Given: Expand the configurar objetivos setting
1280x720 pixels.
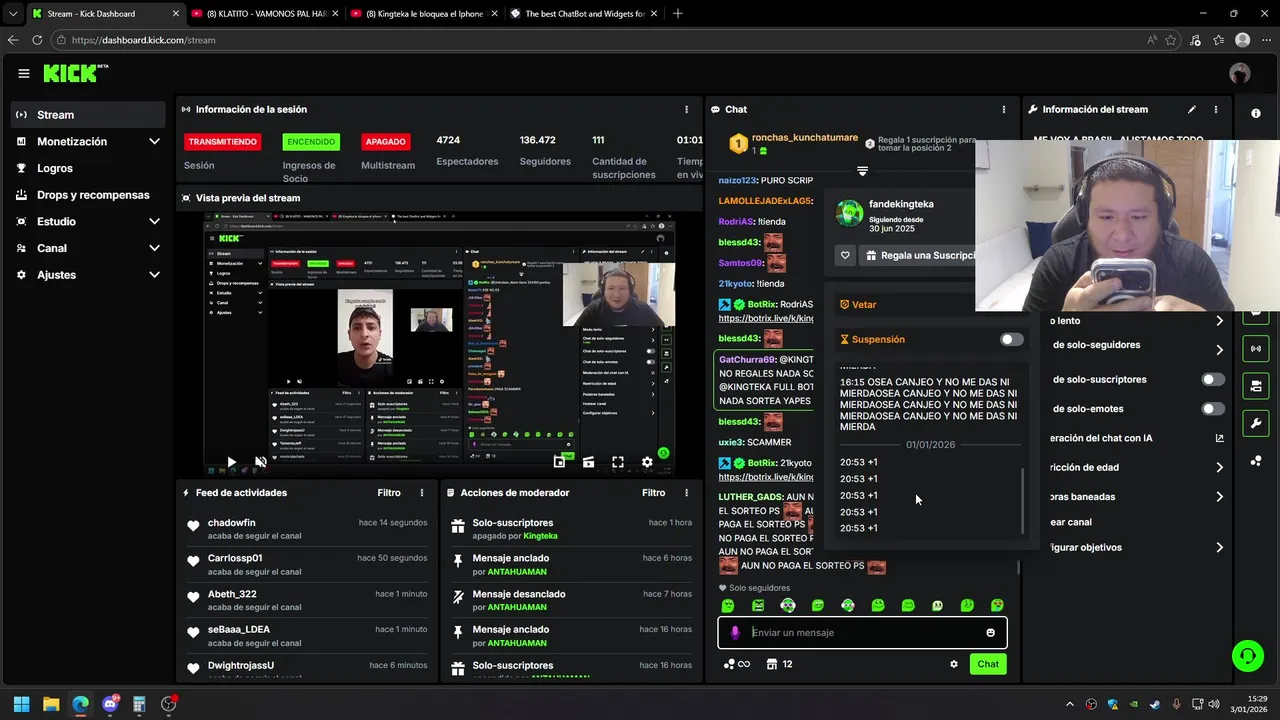Looking at the screenshot, I should click(1219, 548).
